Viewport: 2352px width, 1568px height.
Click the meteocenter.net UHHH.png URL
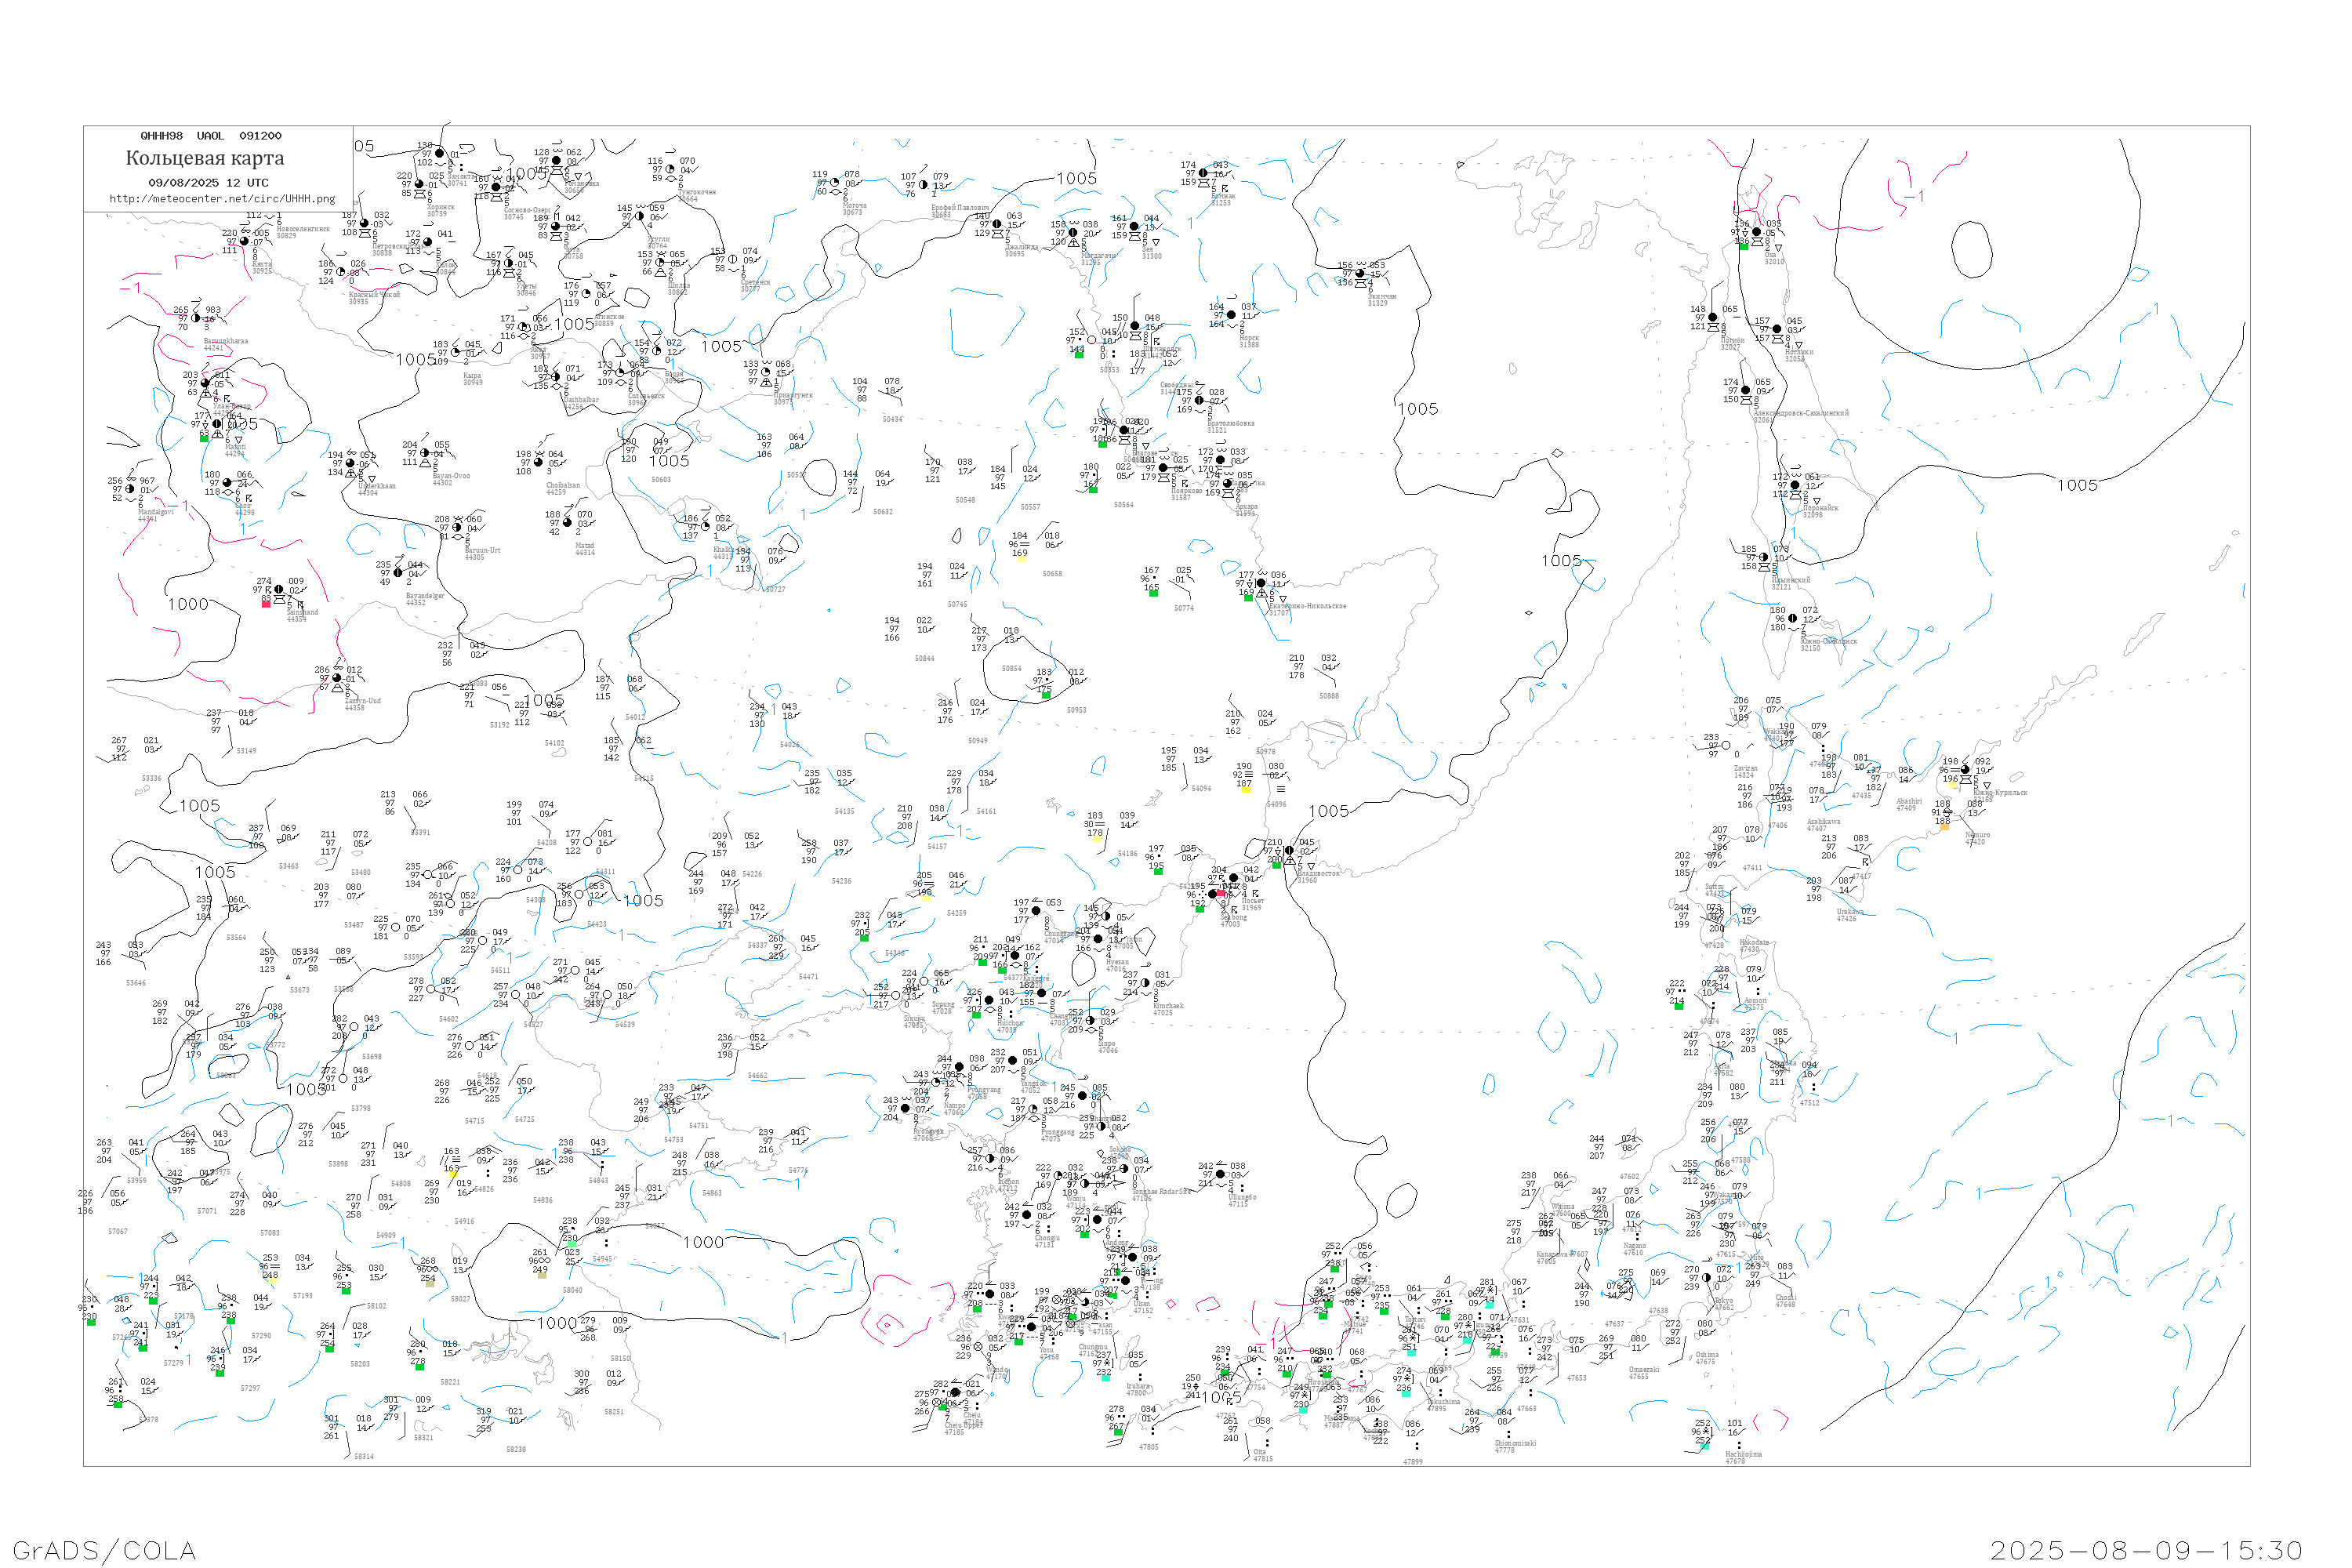pos(222,199)
